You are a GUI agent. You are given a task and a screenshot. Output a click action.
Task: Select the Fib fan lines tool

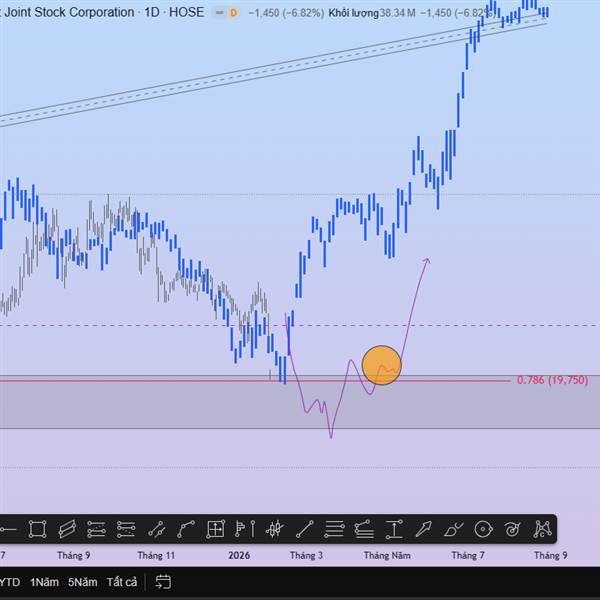click(364, 530)
